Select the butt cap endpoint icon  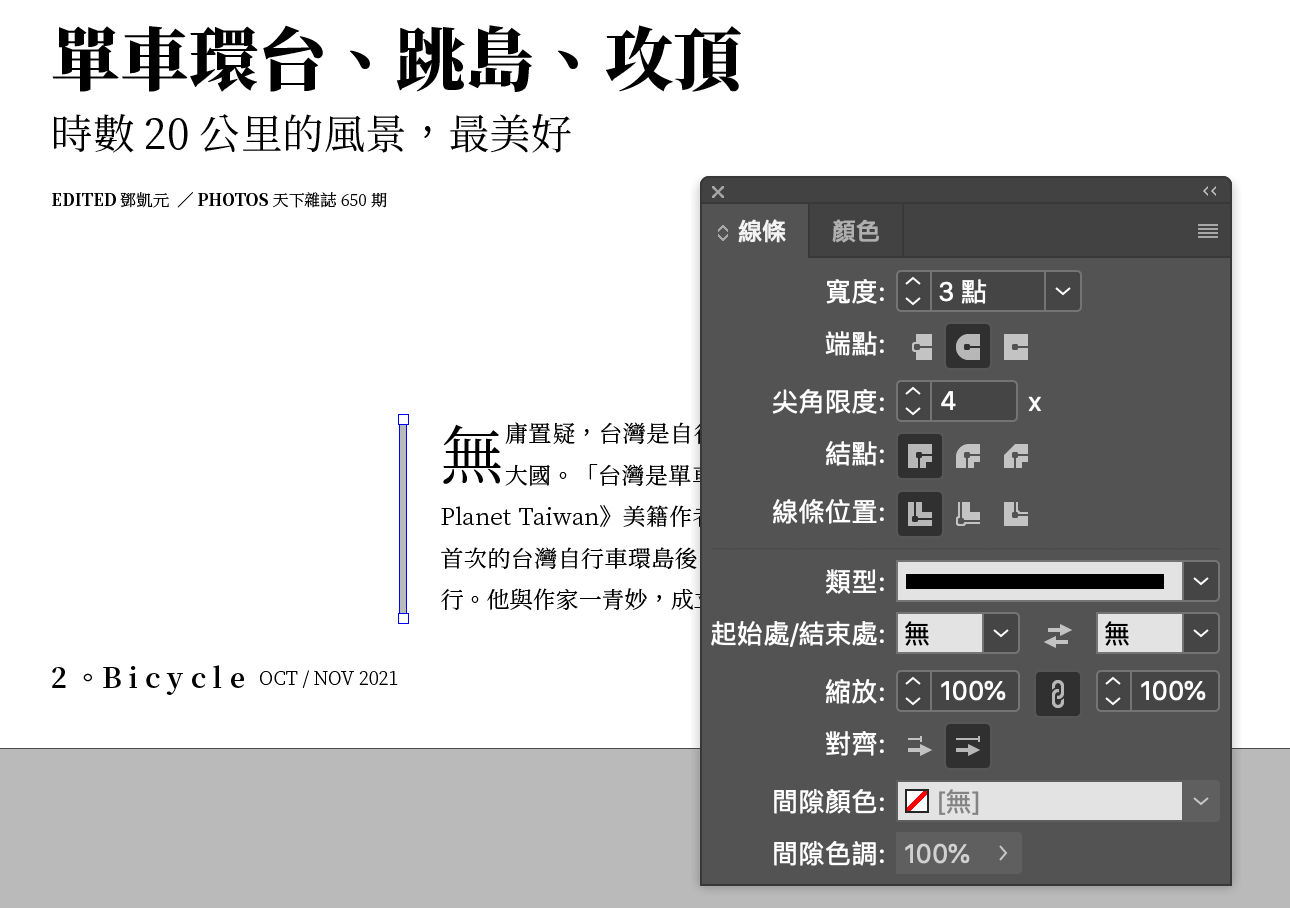click(x=920, y=347)
